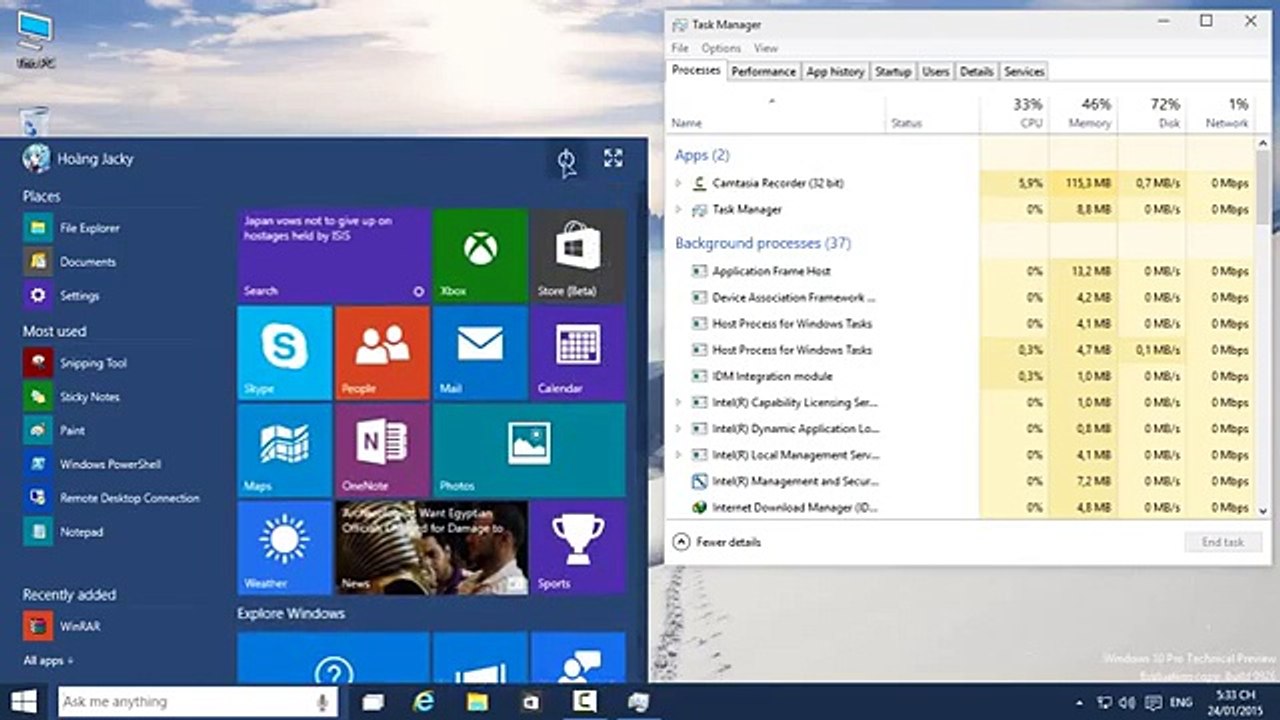The image size is (1280, 720).
Task: Open the Xbox tile
Action: [480, 255]
